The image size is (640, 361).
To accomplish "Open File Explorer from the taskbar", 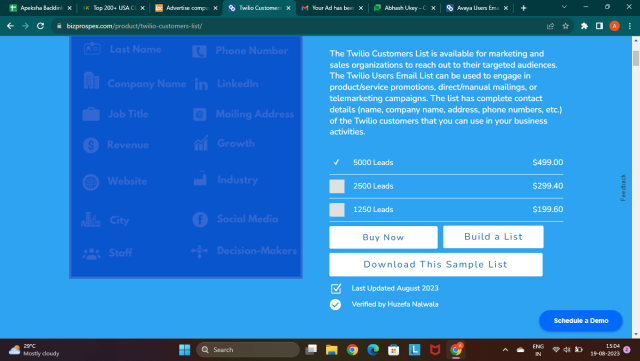I will pos(331,350).
